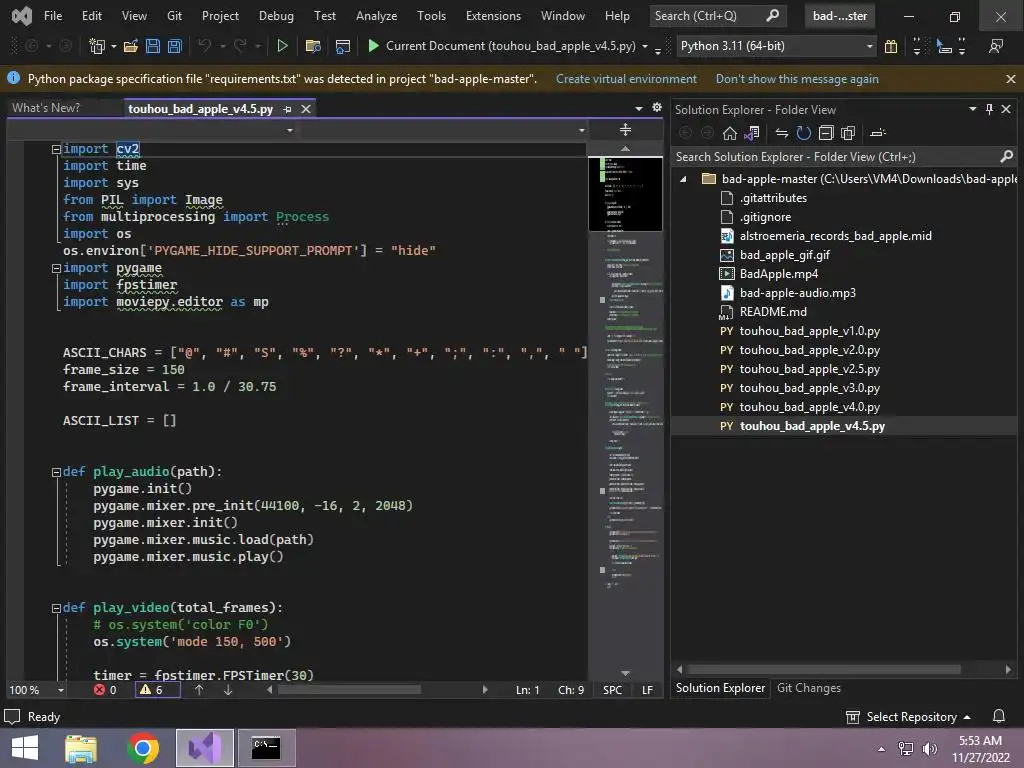This screenshot has width=1024, height=768.
Task: Dismiss the requirements.txt info bar
Action: [1010, 79]
